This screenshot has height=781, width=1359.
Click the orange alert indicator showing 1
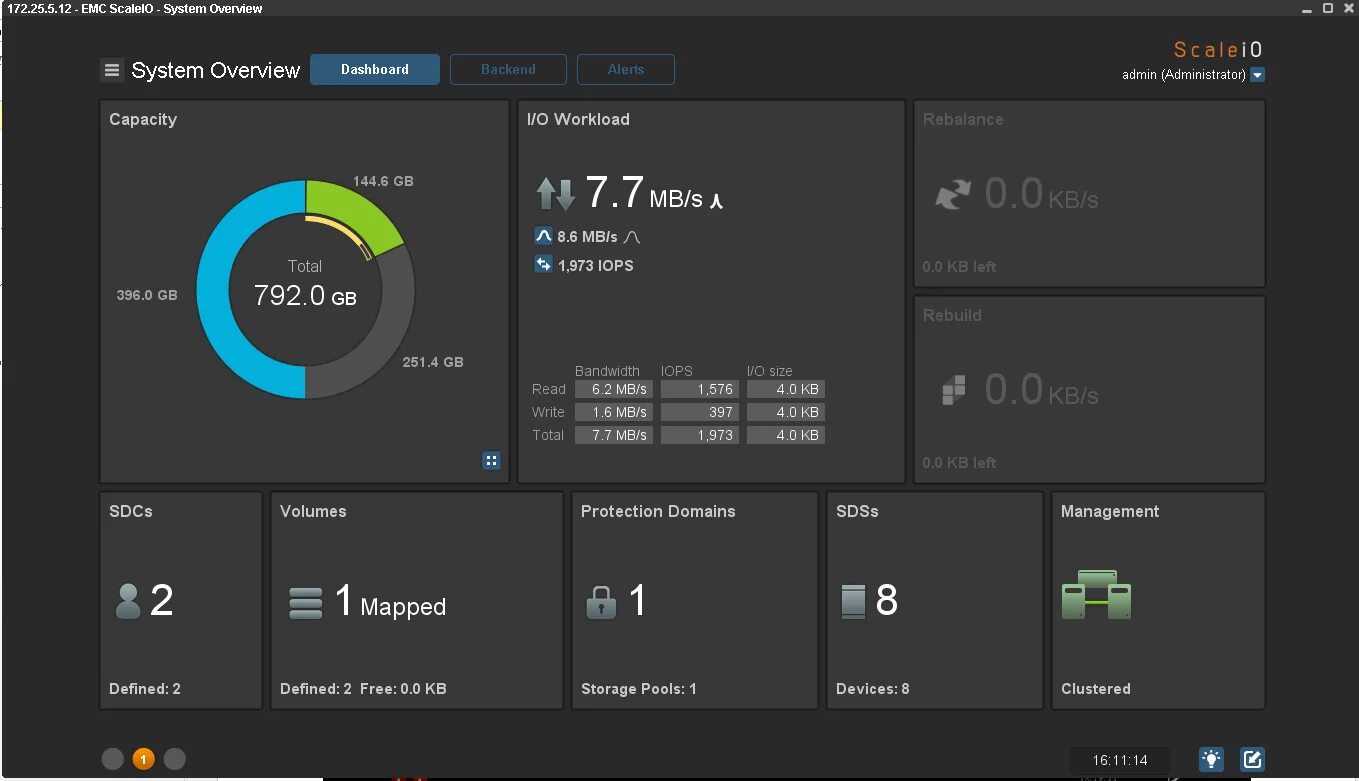[143, 759]
